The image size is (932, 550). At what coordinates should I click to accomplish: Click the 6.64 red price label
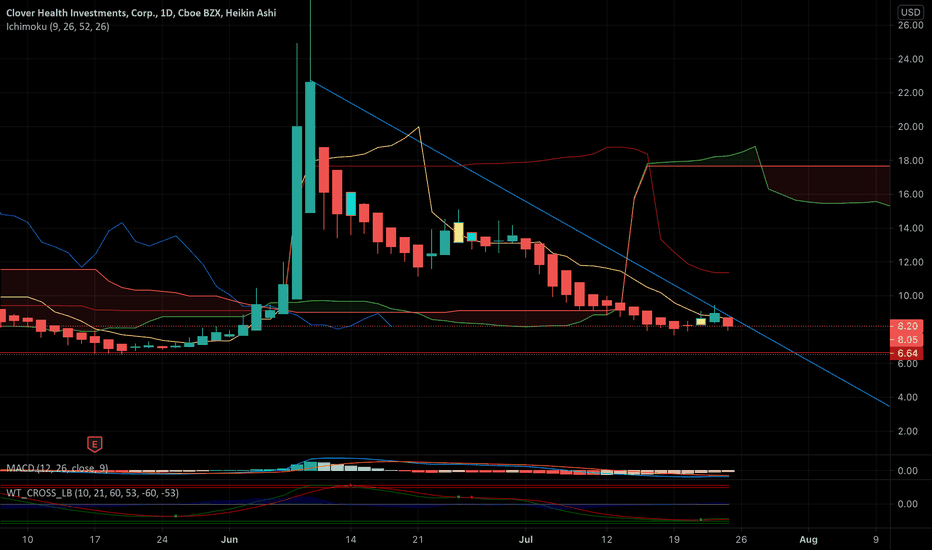point(907,353)
